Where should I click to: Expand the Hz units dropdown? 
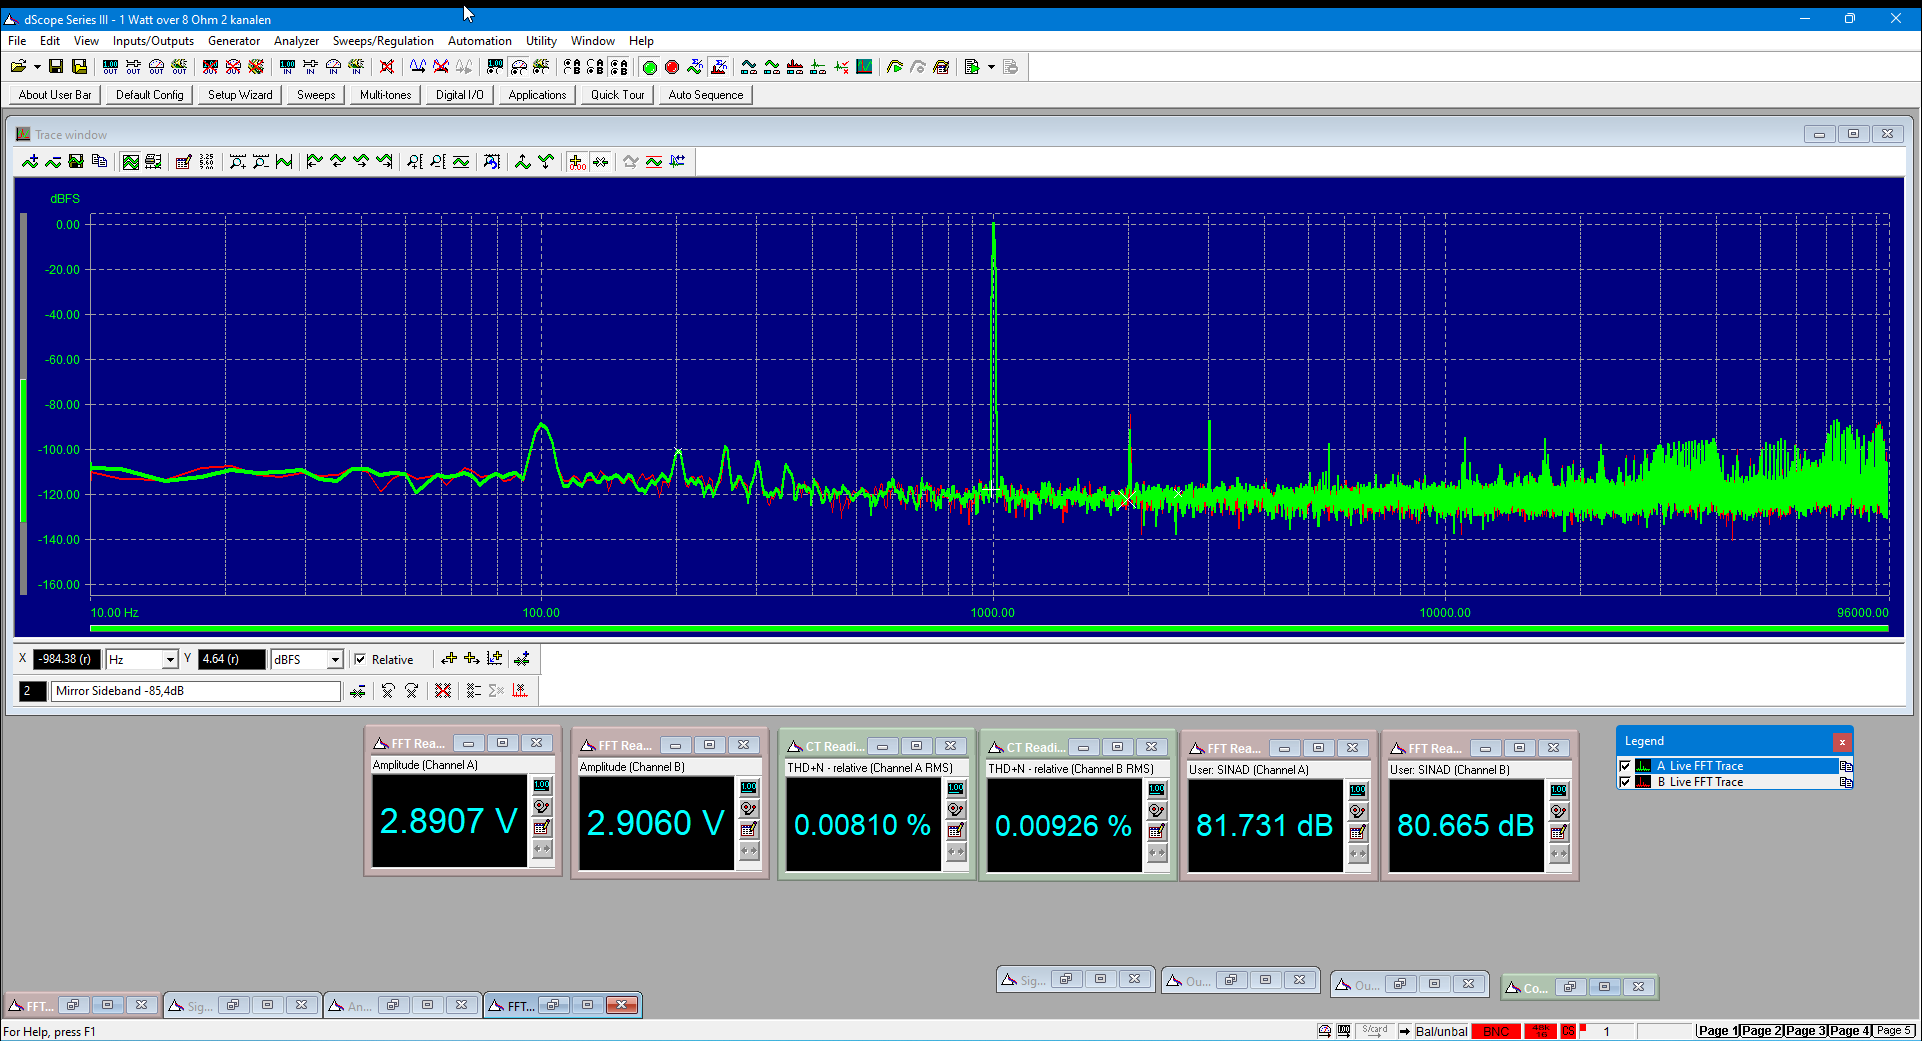point(170,659)
